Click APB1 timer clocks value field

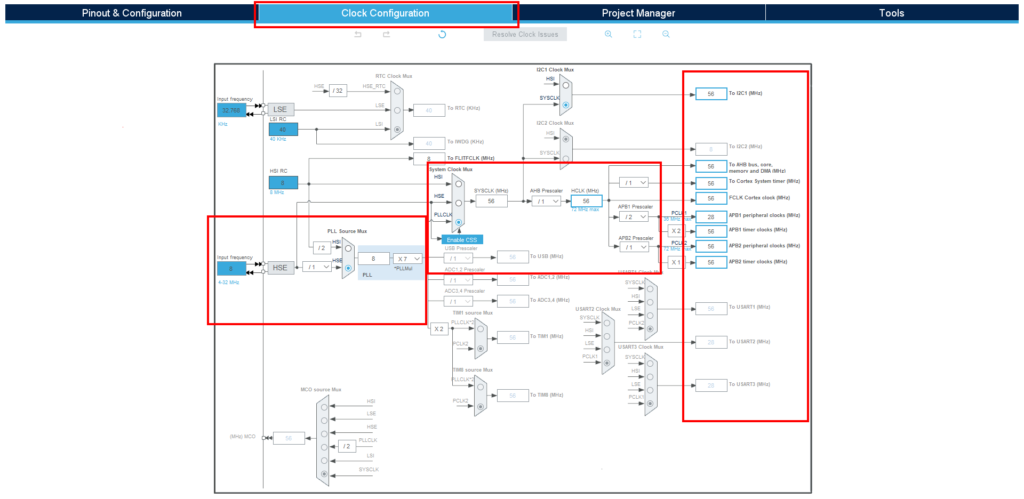pos(711,231)
